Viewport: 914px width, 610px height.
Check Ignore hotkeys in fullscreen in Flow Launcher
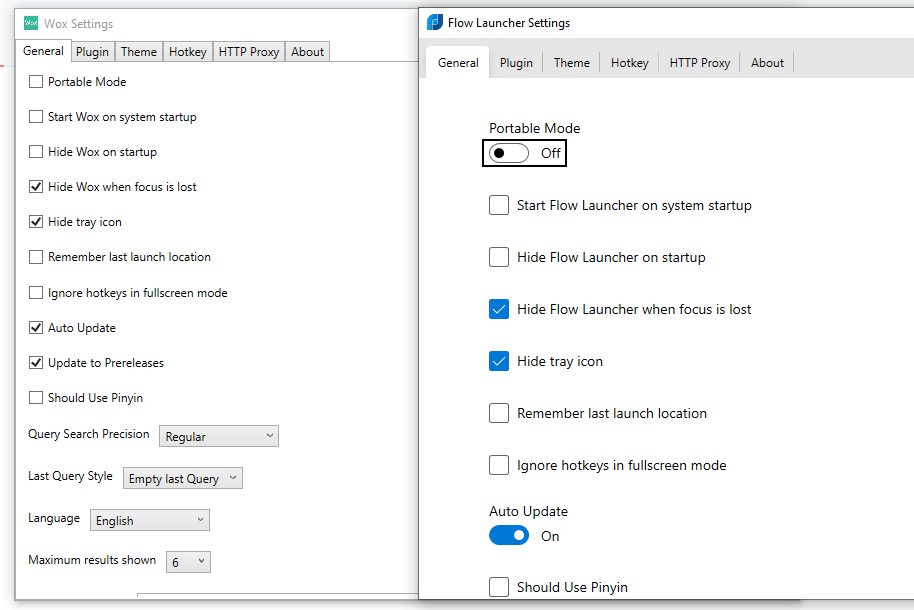[499, 465]
